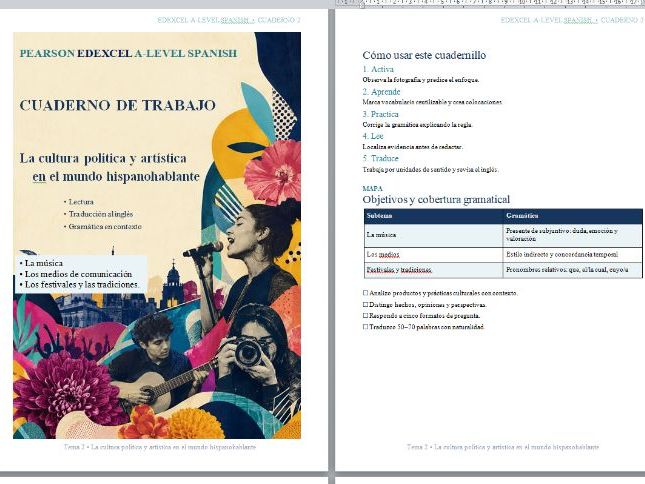The width and height of the screenshot is (645, 484).
Task: Click the horizontal ruler above the right page
Action: (490, 3)
